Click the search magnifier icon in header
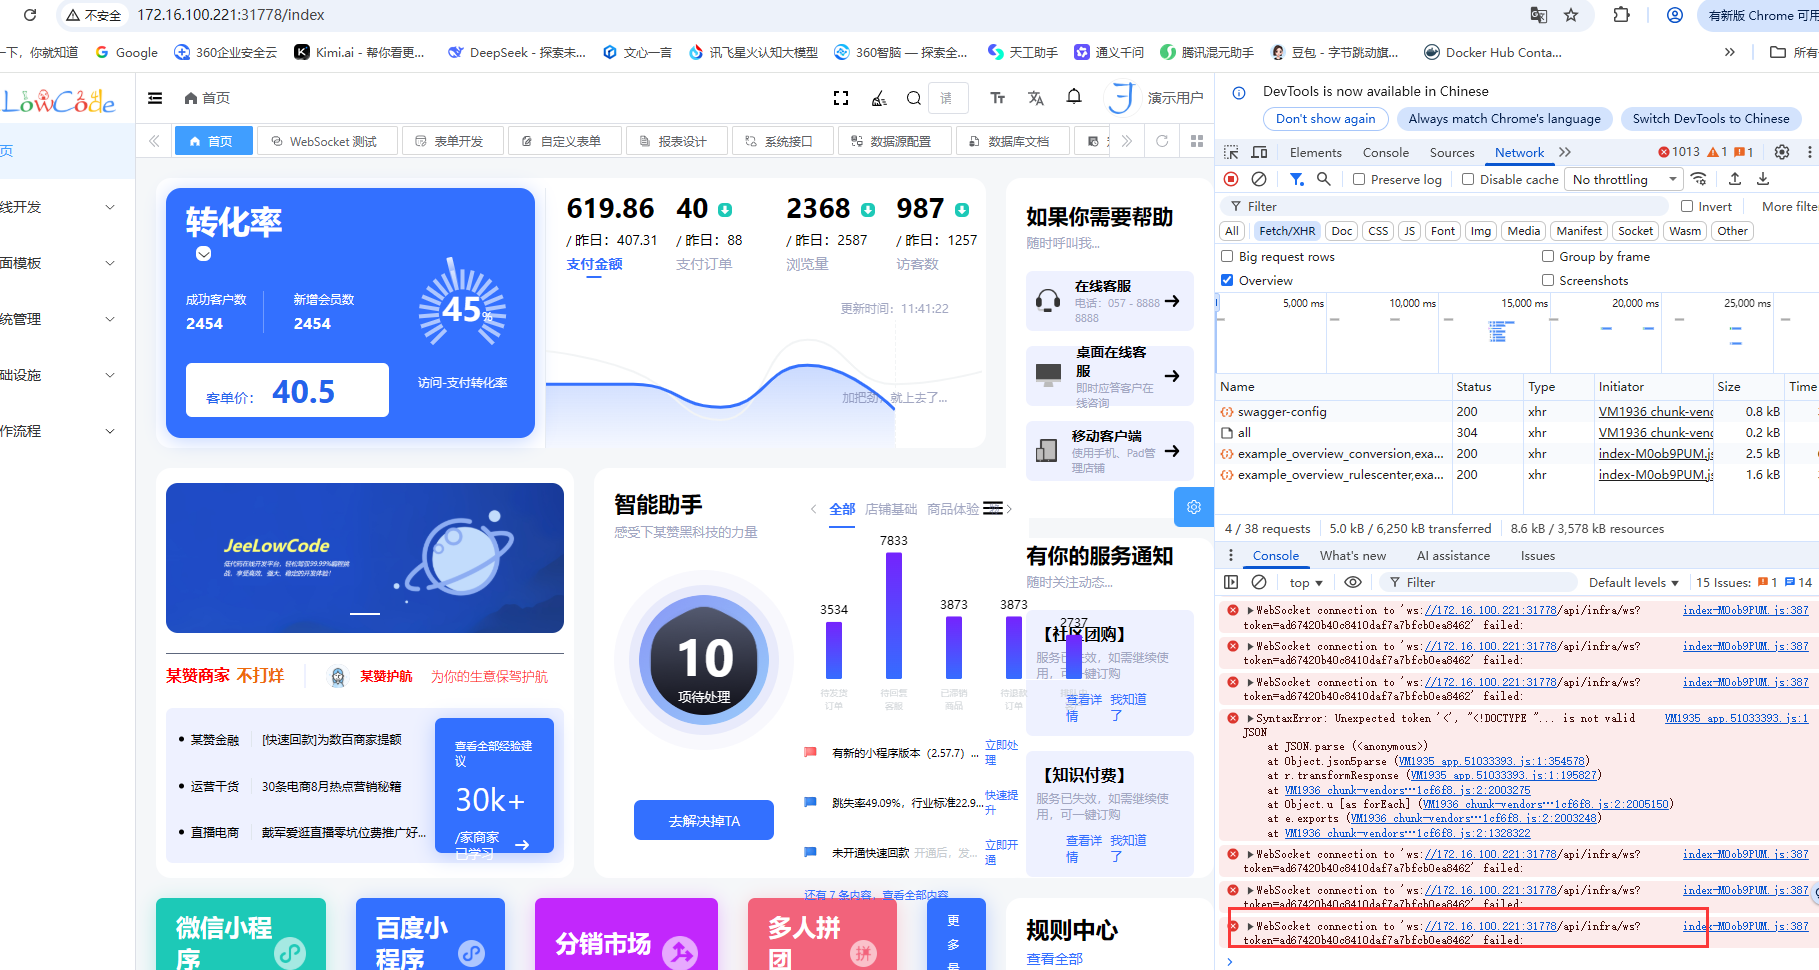This screenshot has height=970, width=1819. pyautogui.click(x=913, y=98)
